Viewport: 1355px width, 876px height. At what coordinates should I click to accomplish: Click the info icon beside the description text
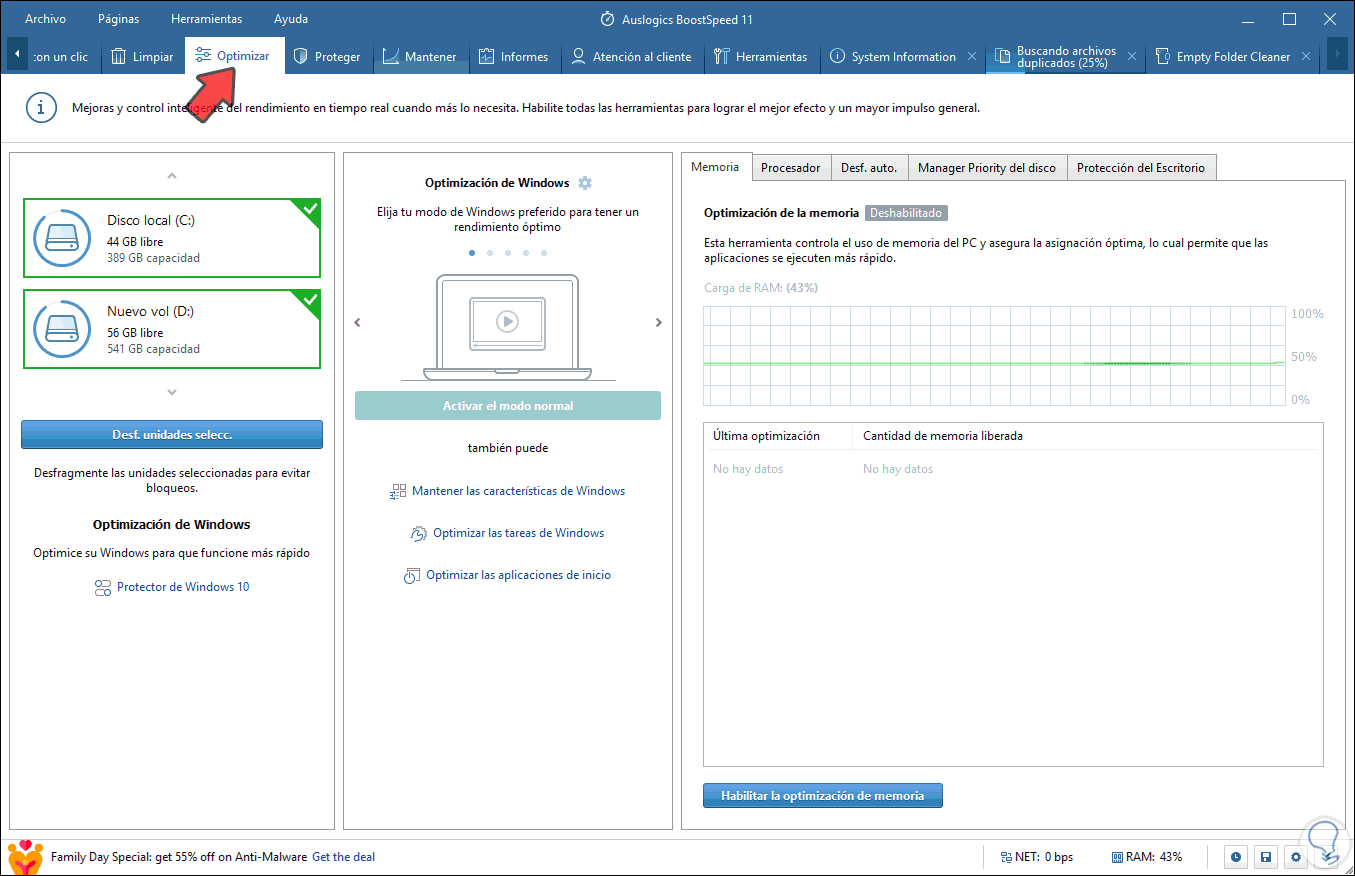(41, 108)
